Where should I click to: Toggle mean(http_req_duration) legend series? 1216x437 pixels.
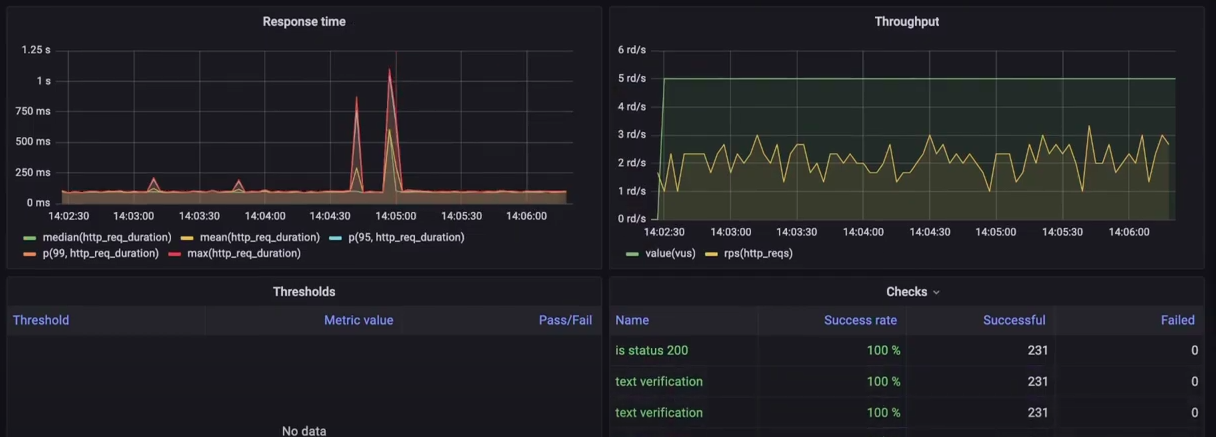click(x=260, y=237)
